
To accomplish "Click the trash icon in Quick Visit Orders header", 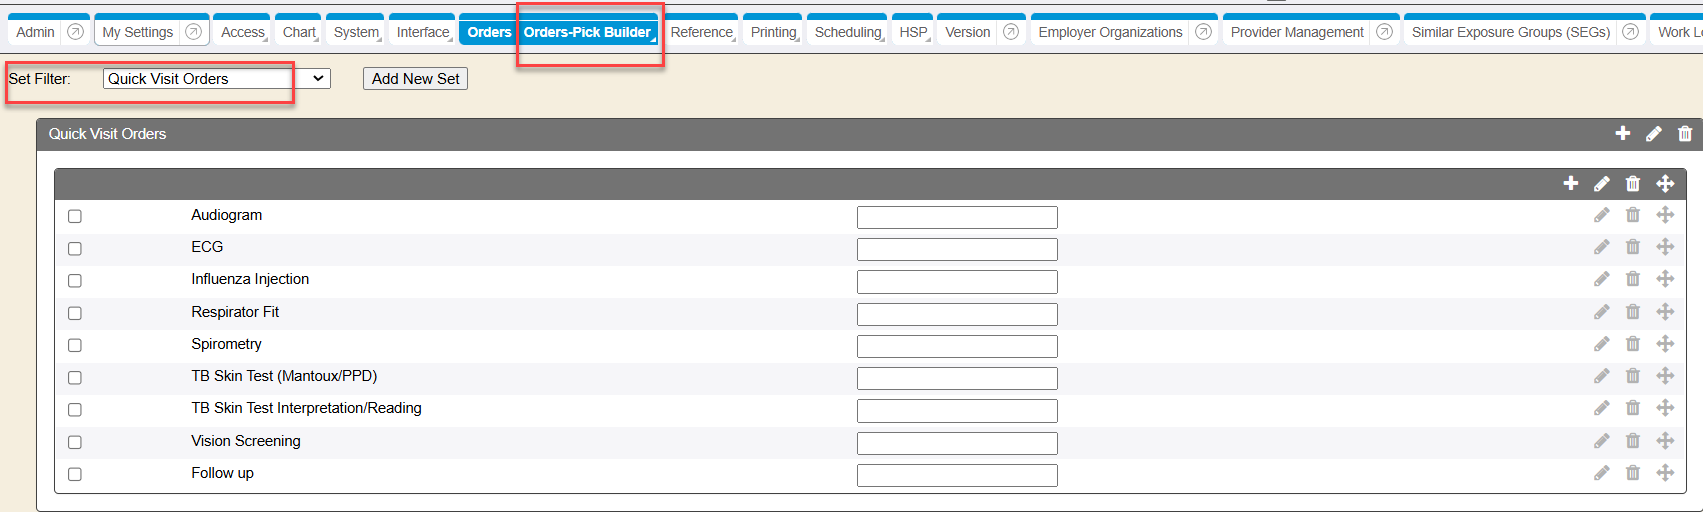I will 1685,134.
